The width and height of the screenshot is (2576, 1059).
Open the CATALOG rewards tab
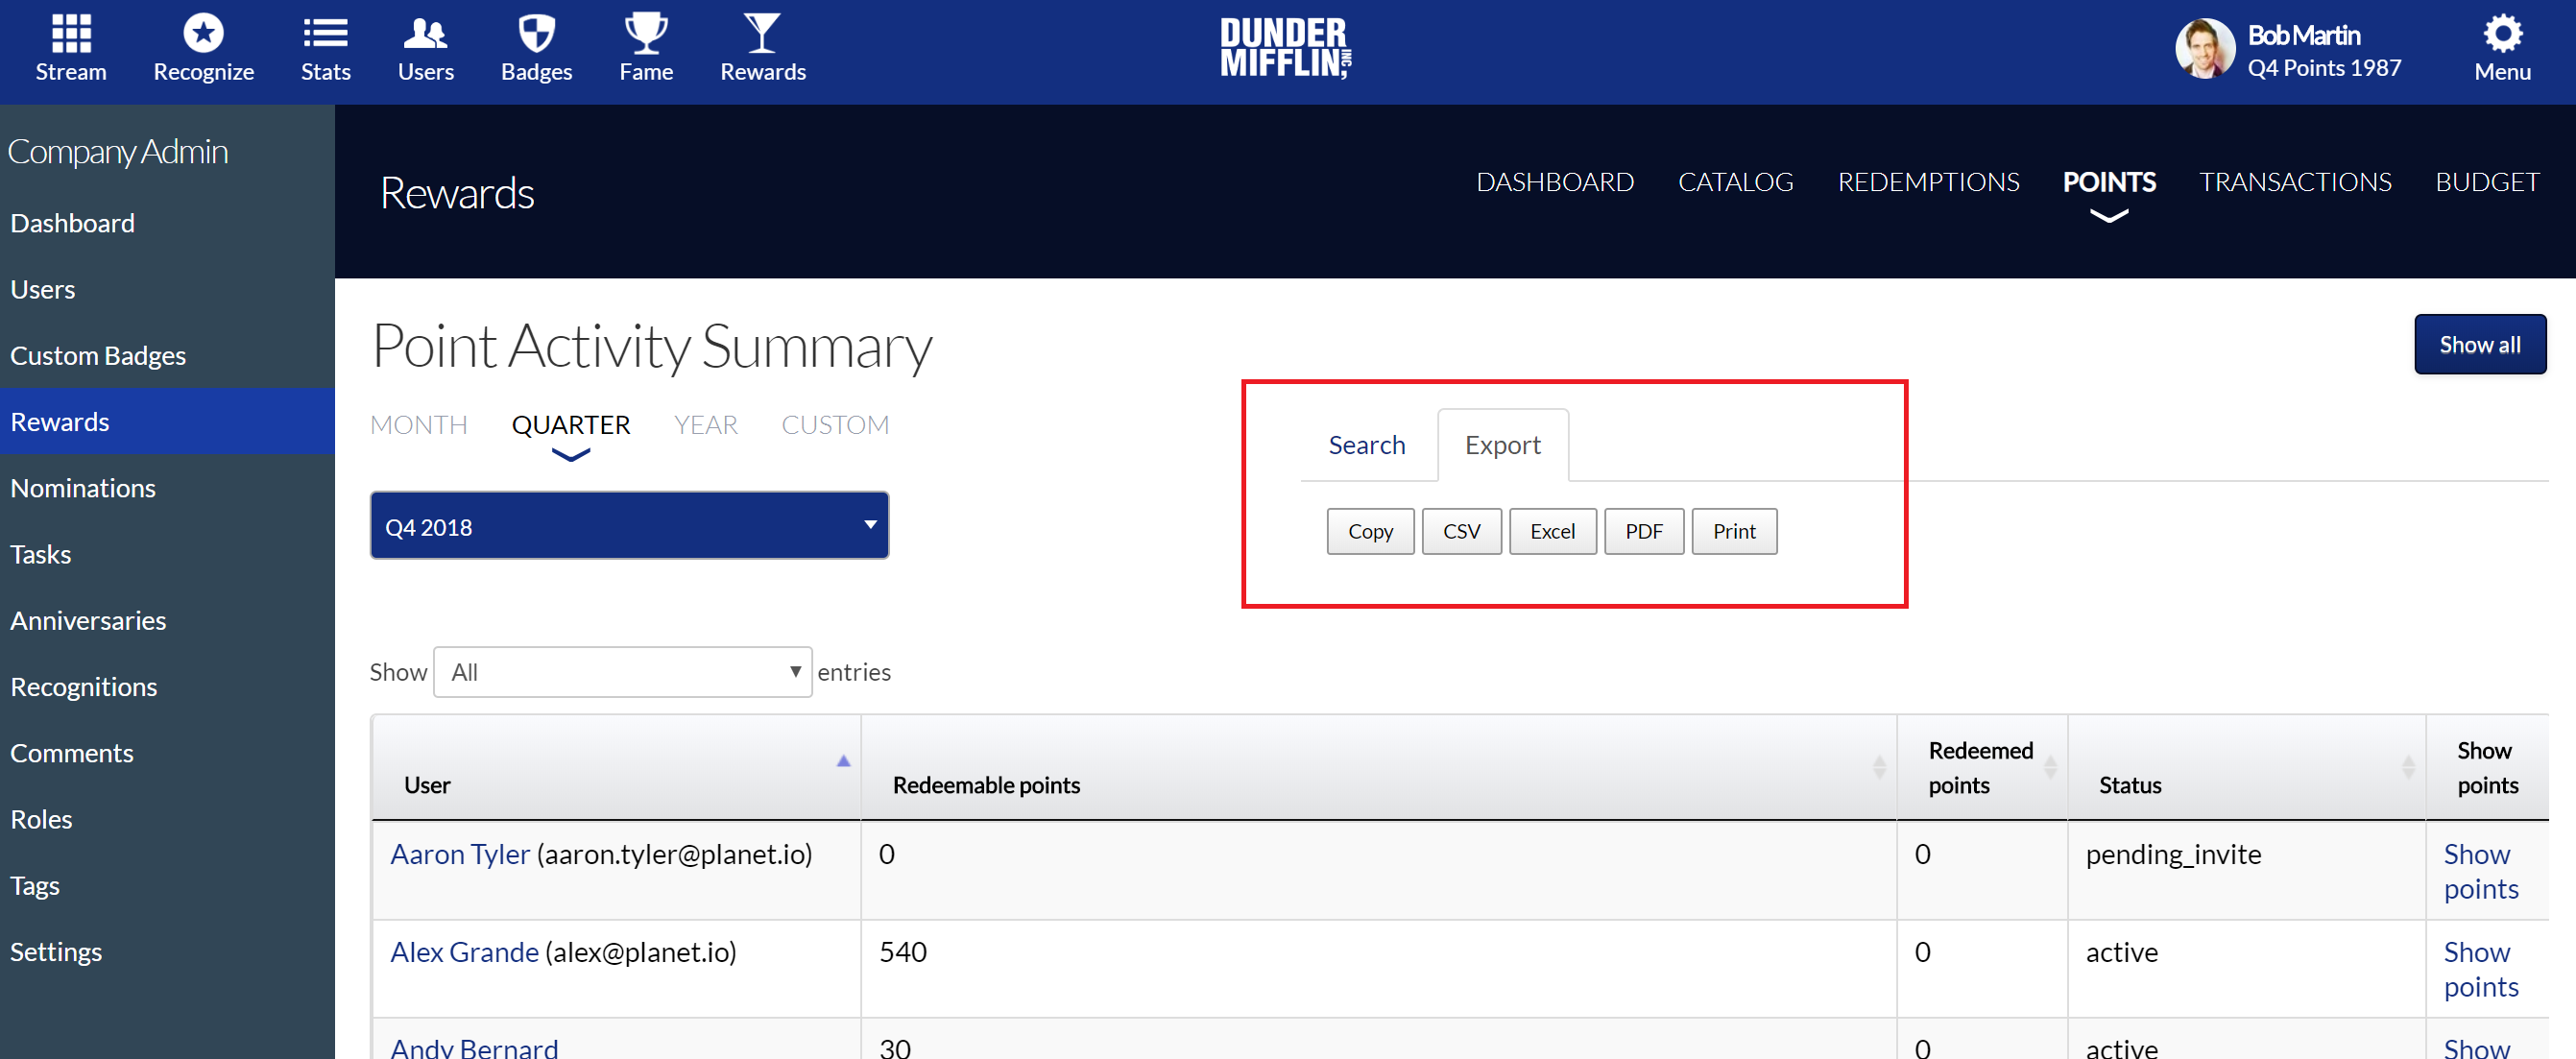click(x=1736, y=182)
